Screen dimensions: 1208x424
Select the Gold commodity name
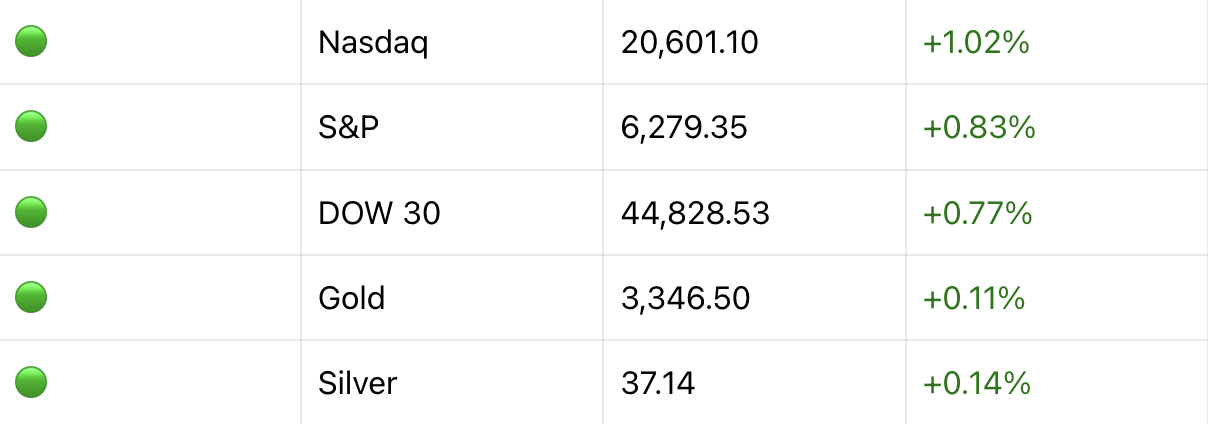pos(351,298)
